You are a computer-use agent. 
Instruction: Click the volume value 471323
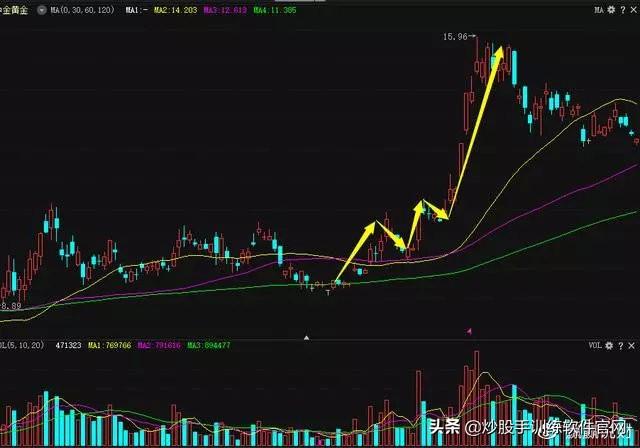[68, 345]
